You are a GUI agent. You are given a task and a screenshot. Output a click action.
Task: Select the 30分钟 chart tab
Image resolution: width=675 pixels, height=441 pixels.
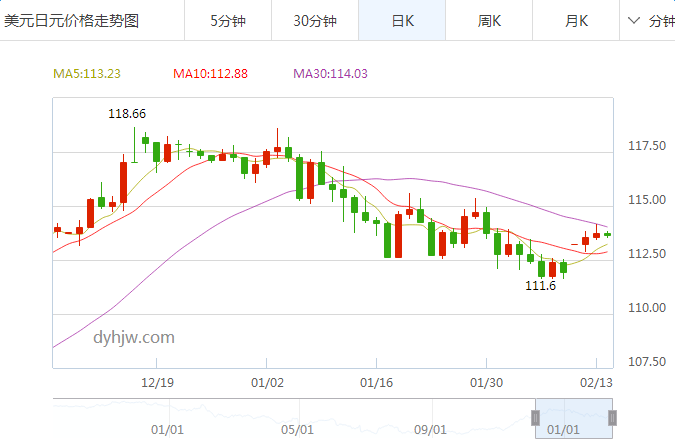pos(315,20)
